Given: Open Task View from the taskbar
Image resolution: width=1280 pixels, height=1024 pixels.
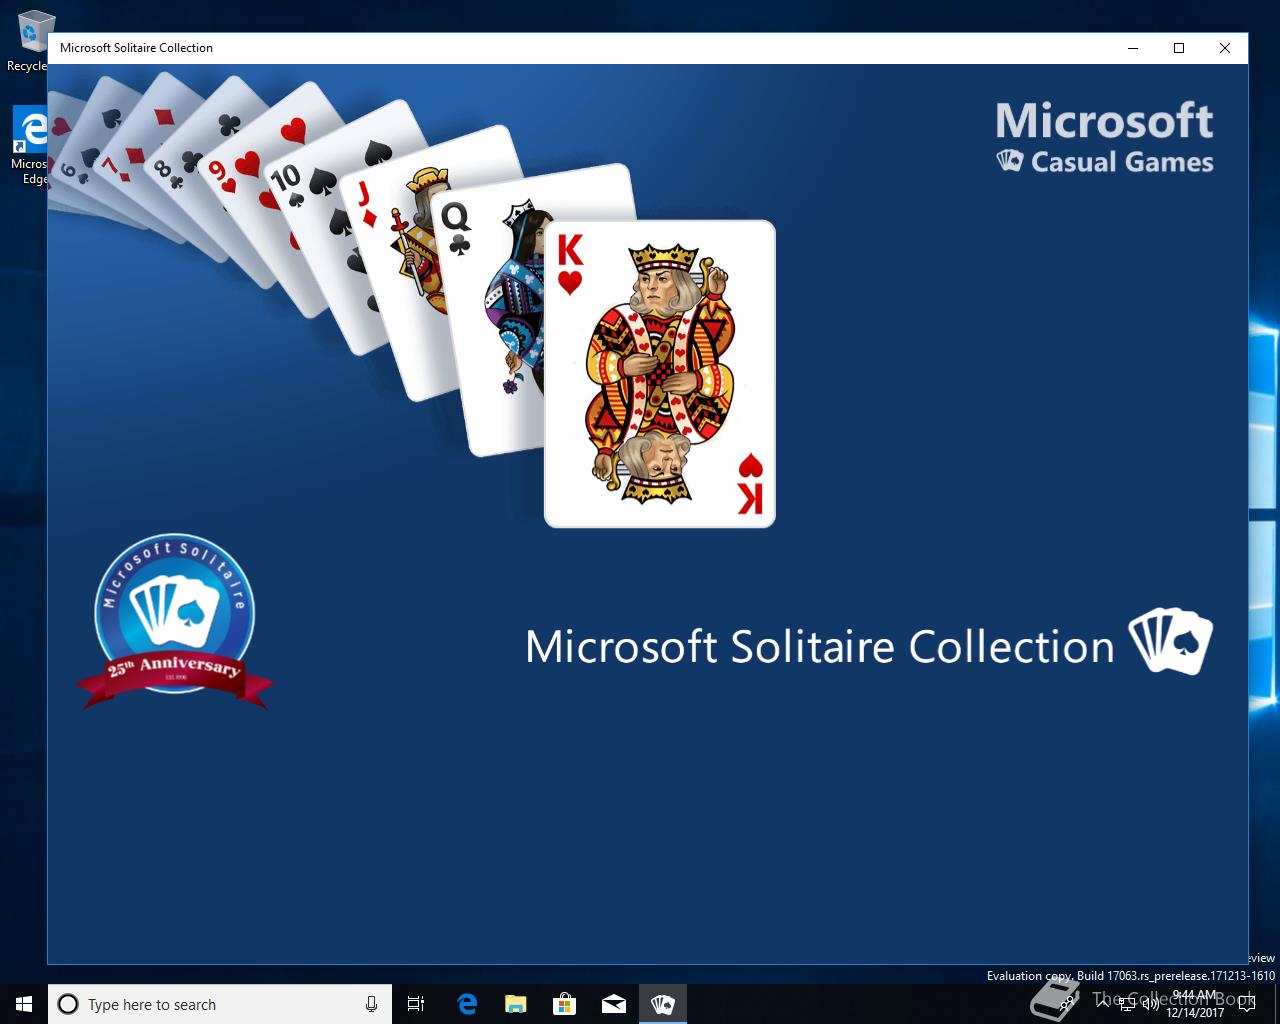Looking at the screenshot, I should 416,1004.
